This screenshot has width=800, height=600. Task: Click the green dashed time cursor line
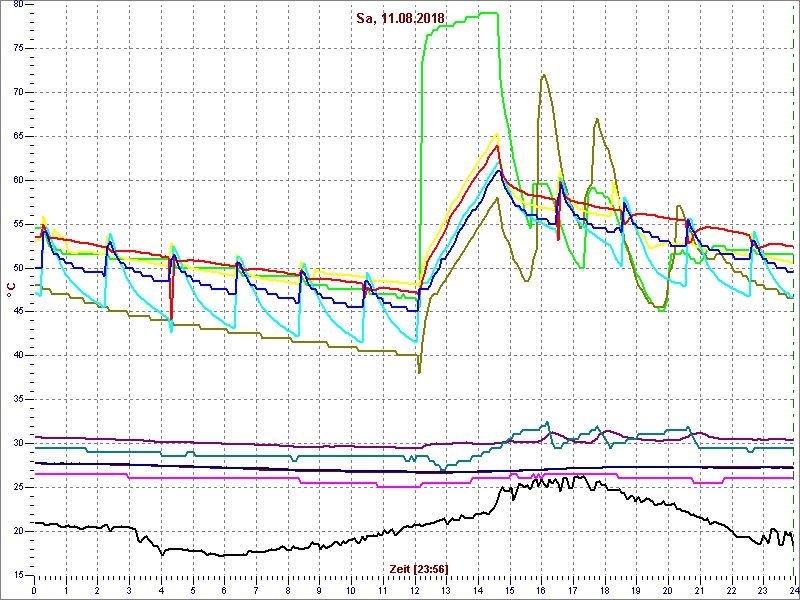click(x=793, y=290)
